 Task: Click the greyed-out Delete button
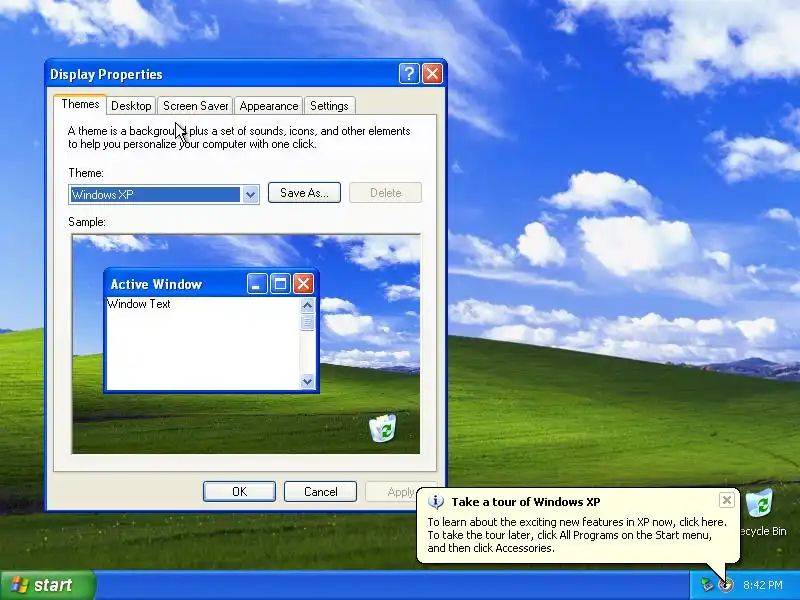point(385,193)
